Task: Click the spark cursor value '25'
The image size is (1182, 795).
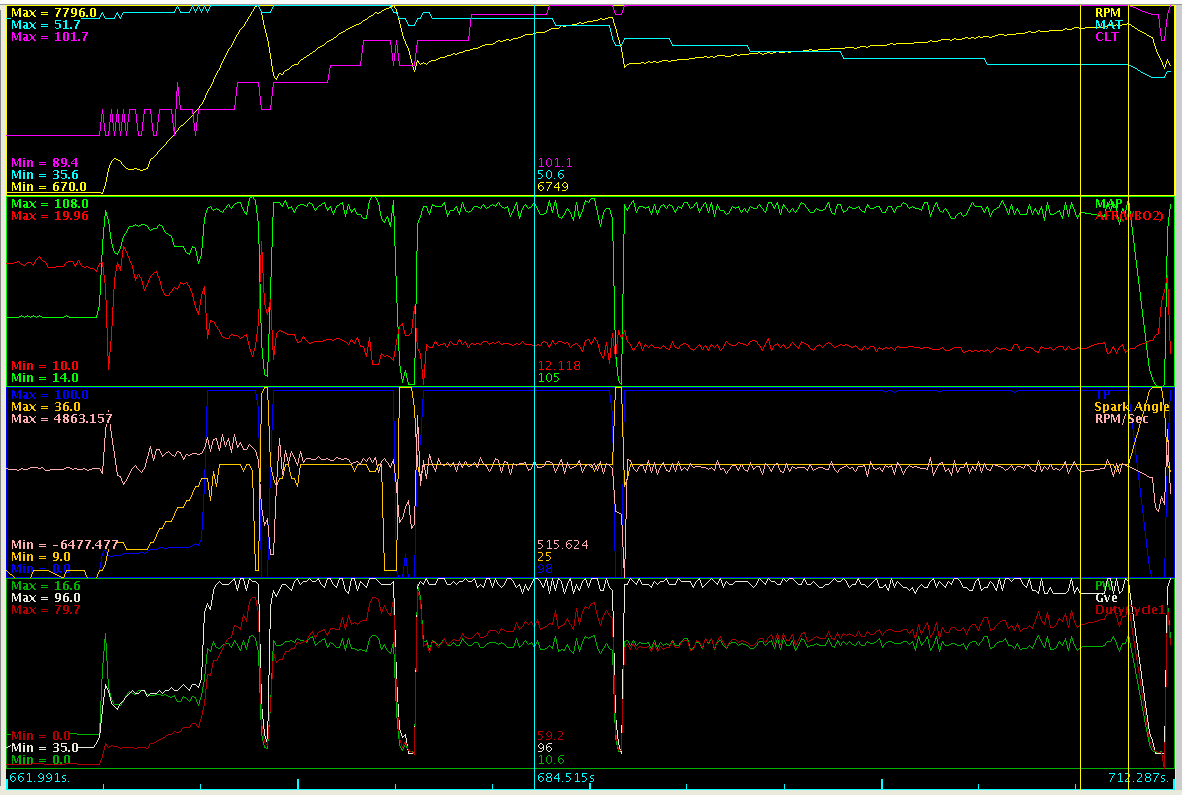Action: point(544,557)
